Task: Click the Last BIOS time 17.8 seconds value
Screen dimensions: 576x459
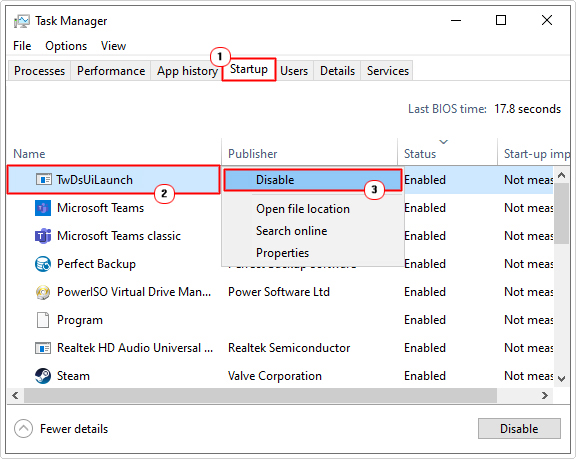Action: click(x=527, y=109)
